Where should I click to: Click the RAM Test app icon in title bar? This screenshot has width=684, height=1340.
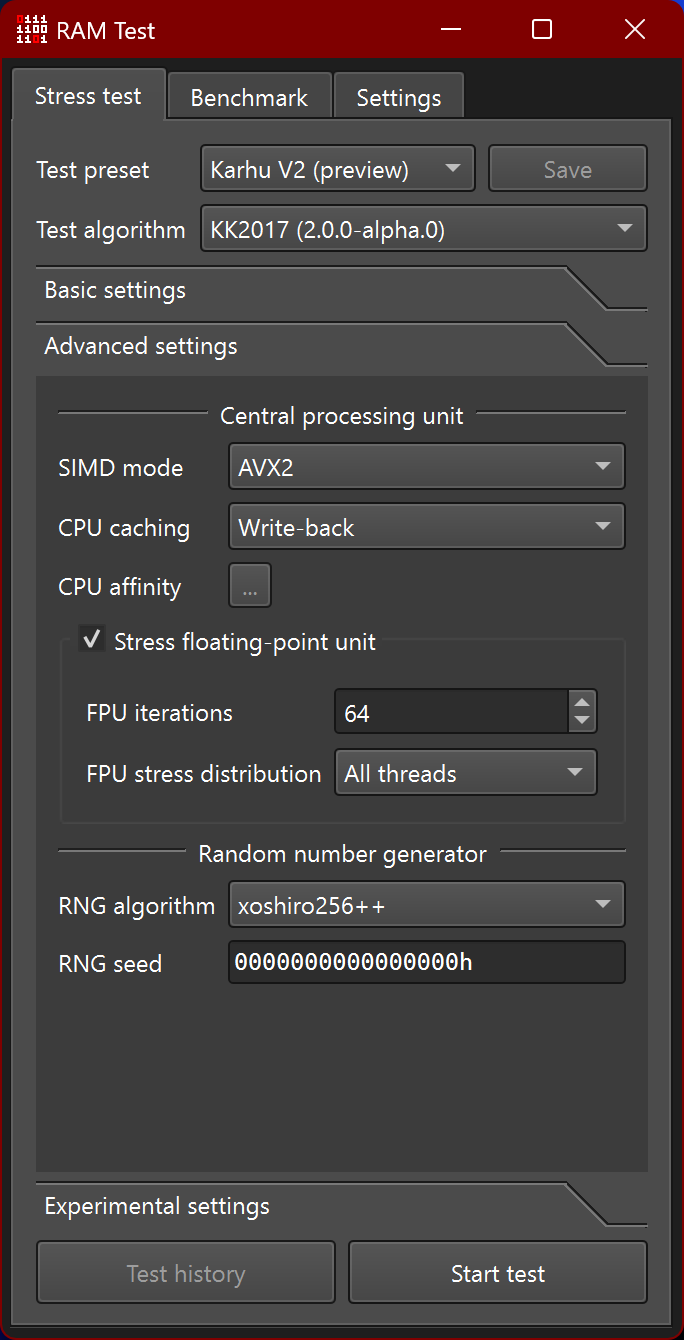point(32,30)
